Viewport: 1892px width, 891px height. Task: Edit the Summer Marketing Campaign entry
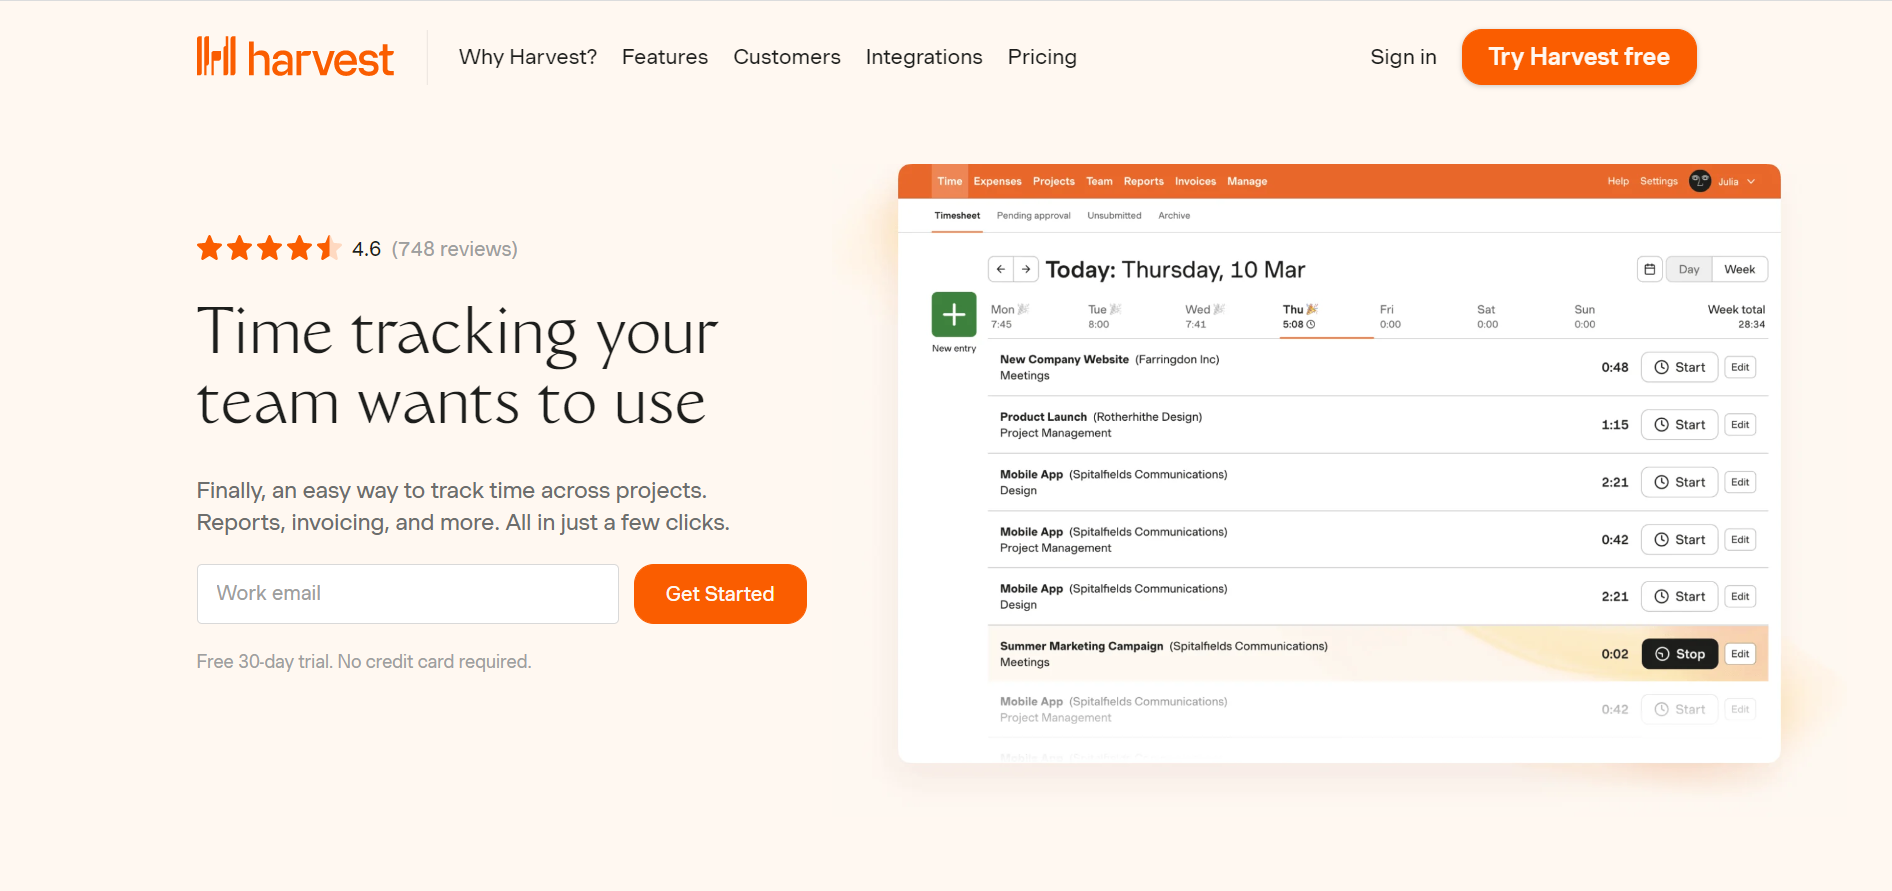tap(1740, 654)
